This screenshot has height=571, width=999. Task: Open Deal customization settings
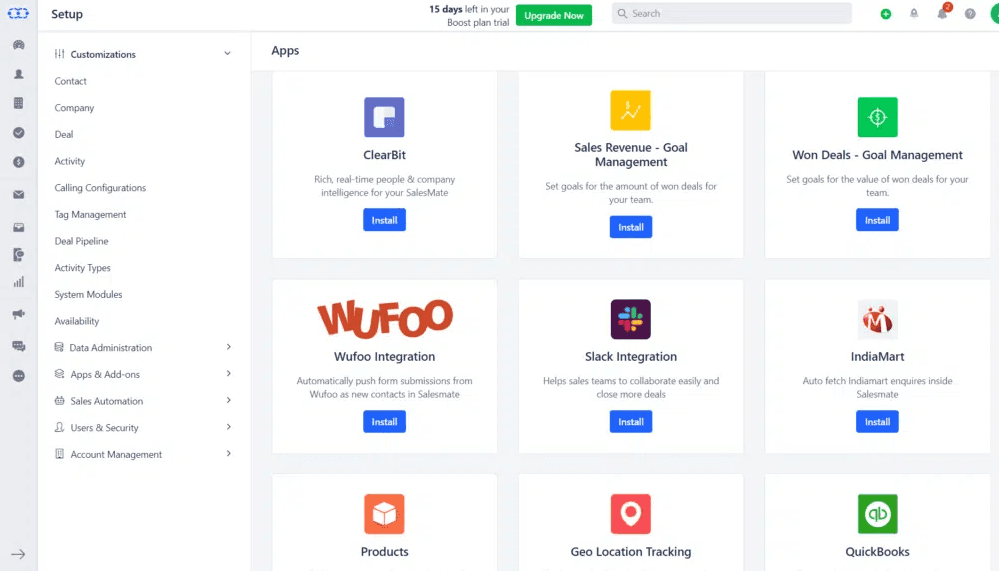pyautogui.click(x=64, y=134)
